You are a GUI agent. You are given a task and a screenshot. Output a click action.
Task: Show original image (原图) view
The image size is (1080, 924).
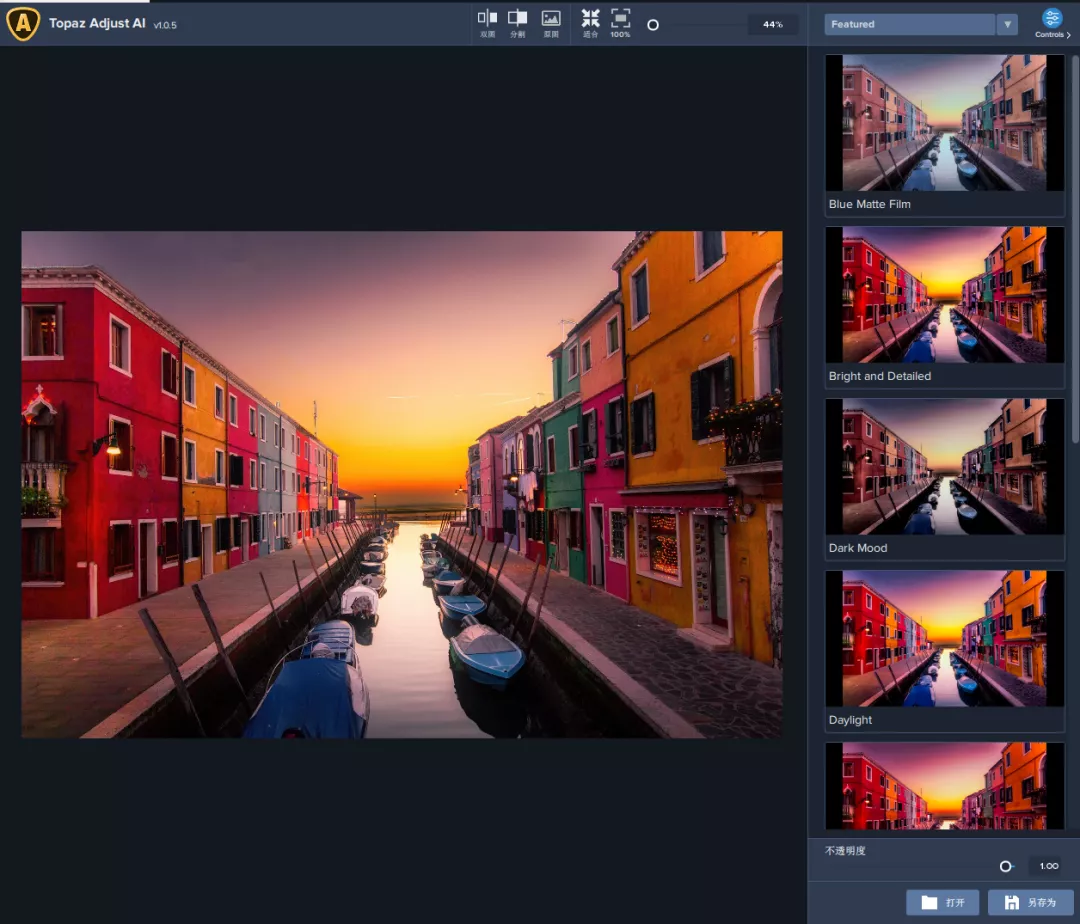(550, 22)
